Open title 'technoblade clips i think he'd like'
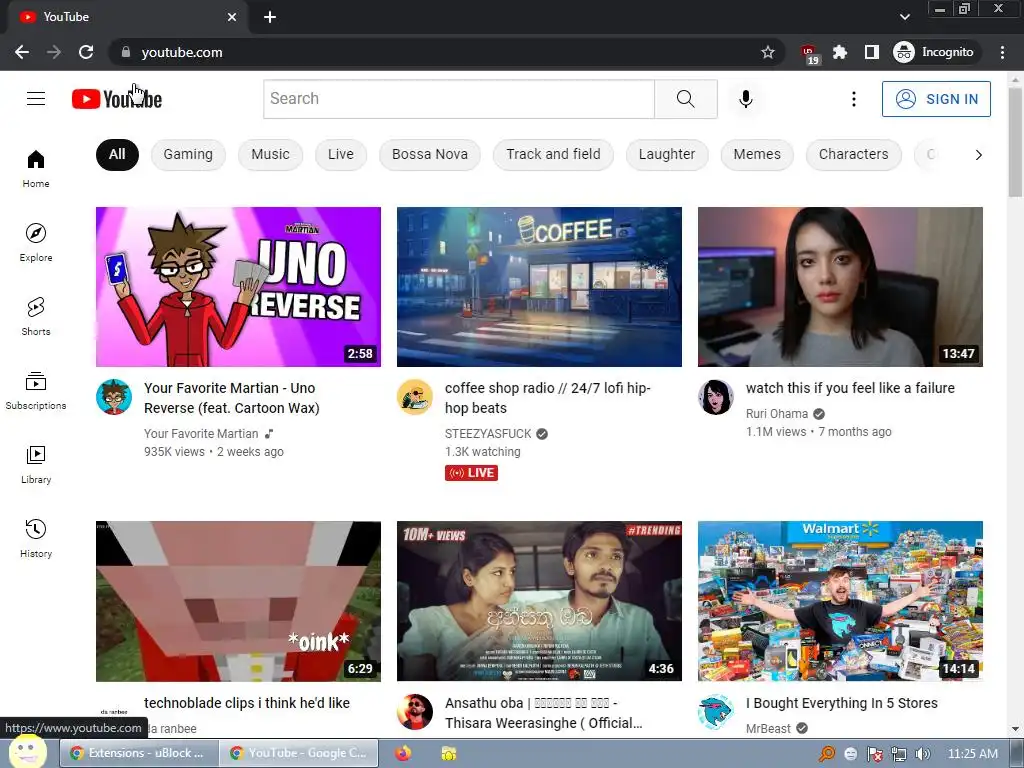 (x=247, y=703)
